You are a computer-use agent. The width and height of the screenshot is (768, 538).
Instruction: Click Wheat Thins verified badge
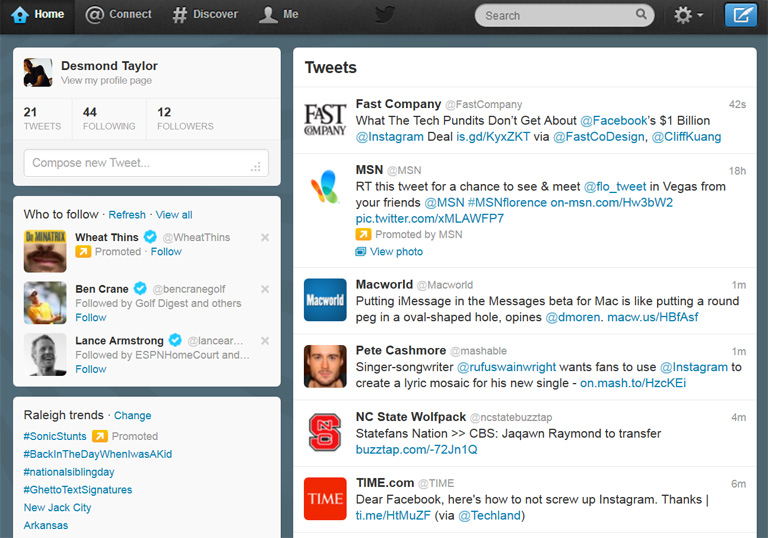150,237
